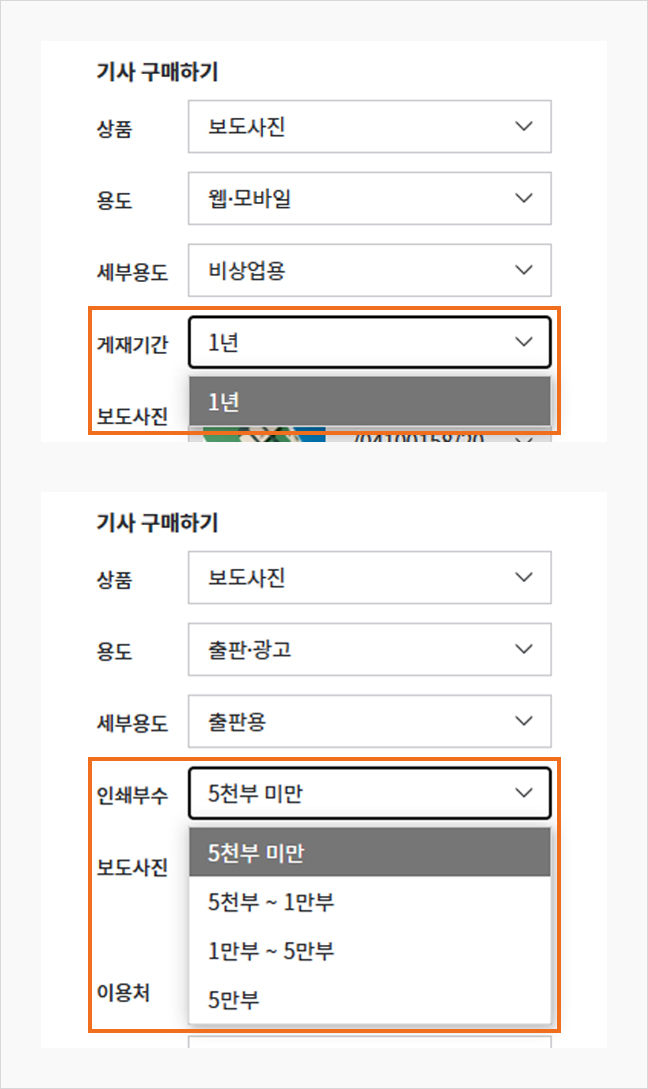Click chevron arrow of 게재기간 dropdown

tap(524, 342)
